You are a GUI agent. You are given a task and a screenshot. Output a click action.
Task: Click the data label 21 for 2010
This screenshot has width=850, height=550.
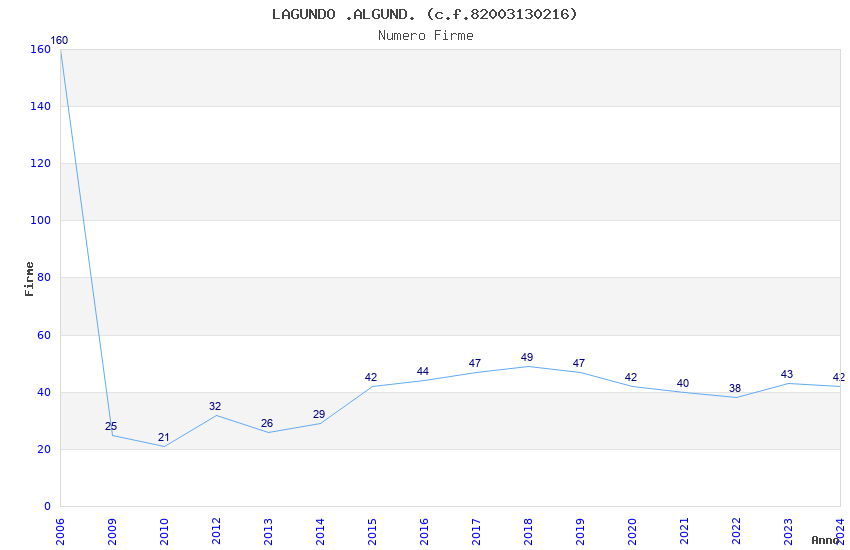[x=164, y=437]
